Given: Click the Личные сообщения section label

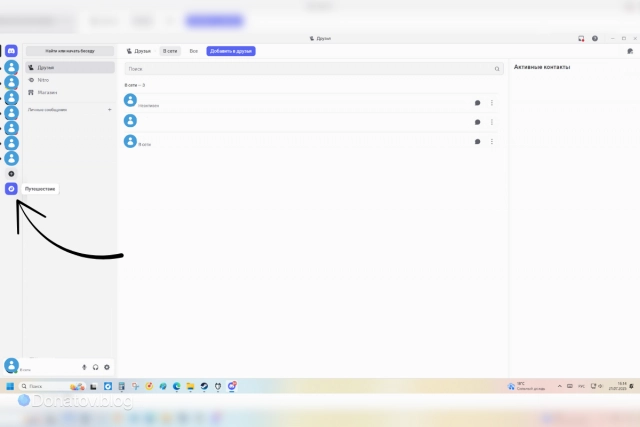Looking at the screenshot, I should pos(47,110).
